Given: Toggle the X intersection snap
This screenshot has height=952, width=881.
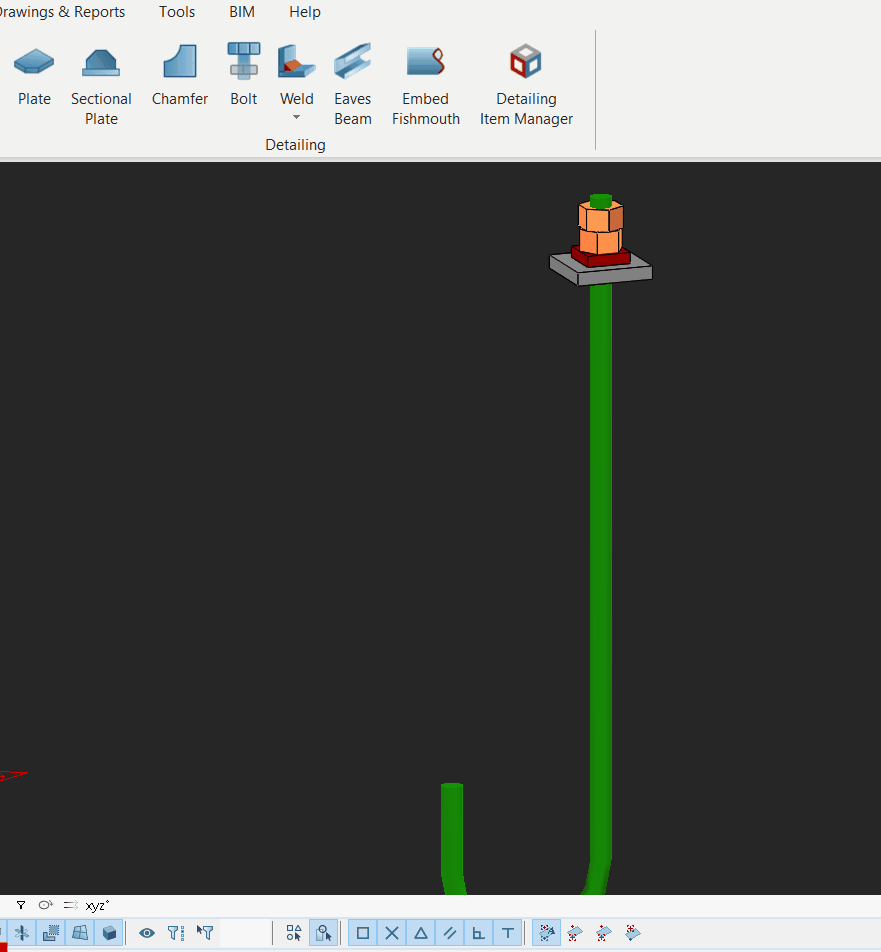Looking at the screenshot, I should click(x=392, y=933).
